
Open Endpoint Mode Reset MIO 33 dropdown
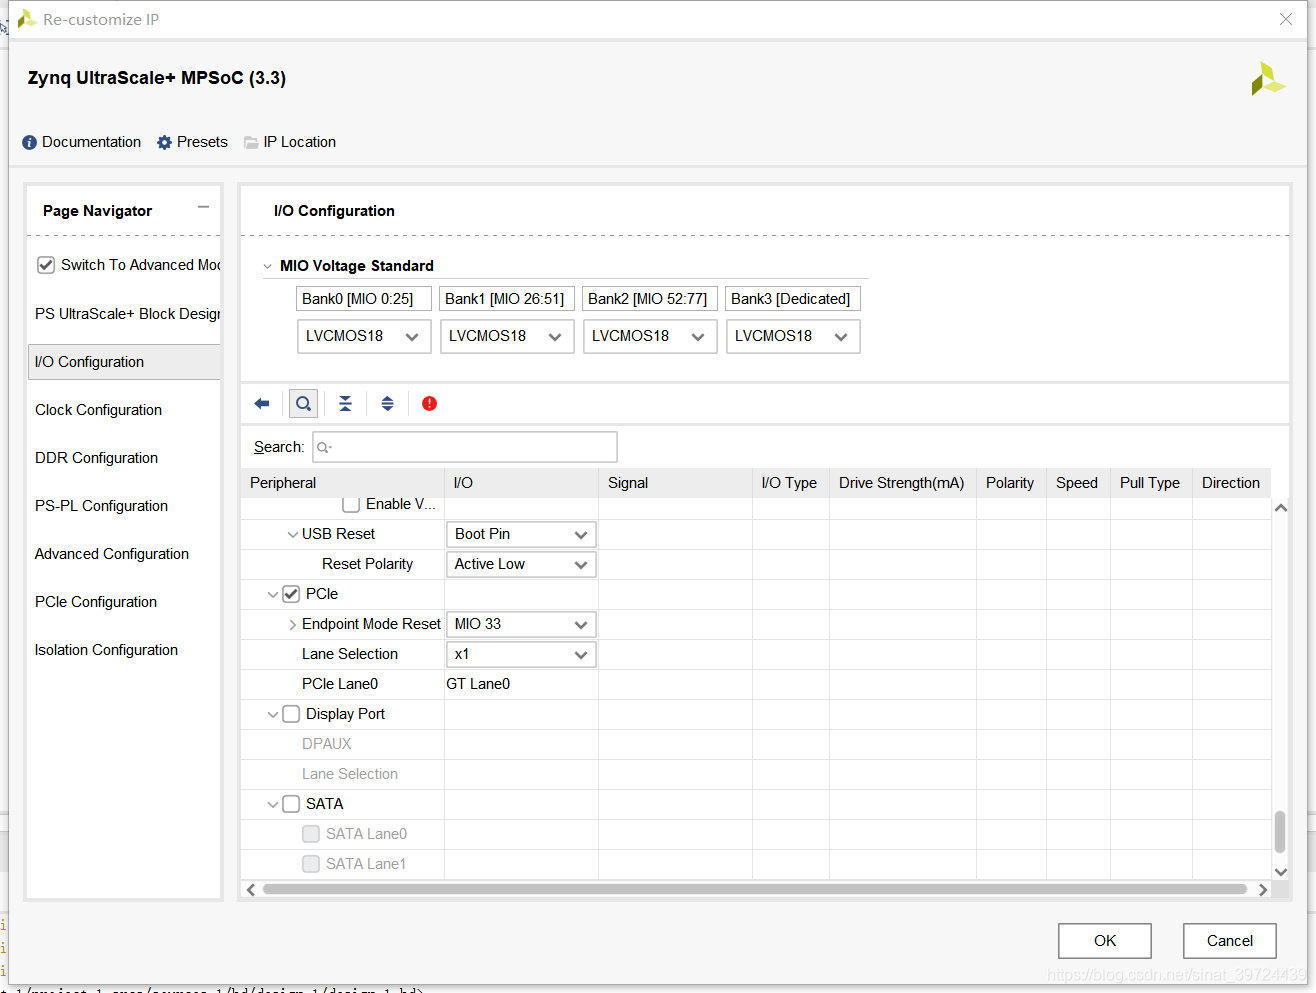click(521, 624)
